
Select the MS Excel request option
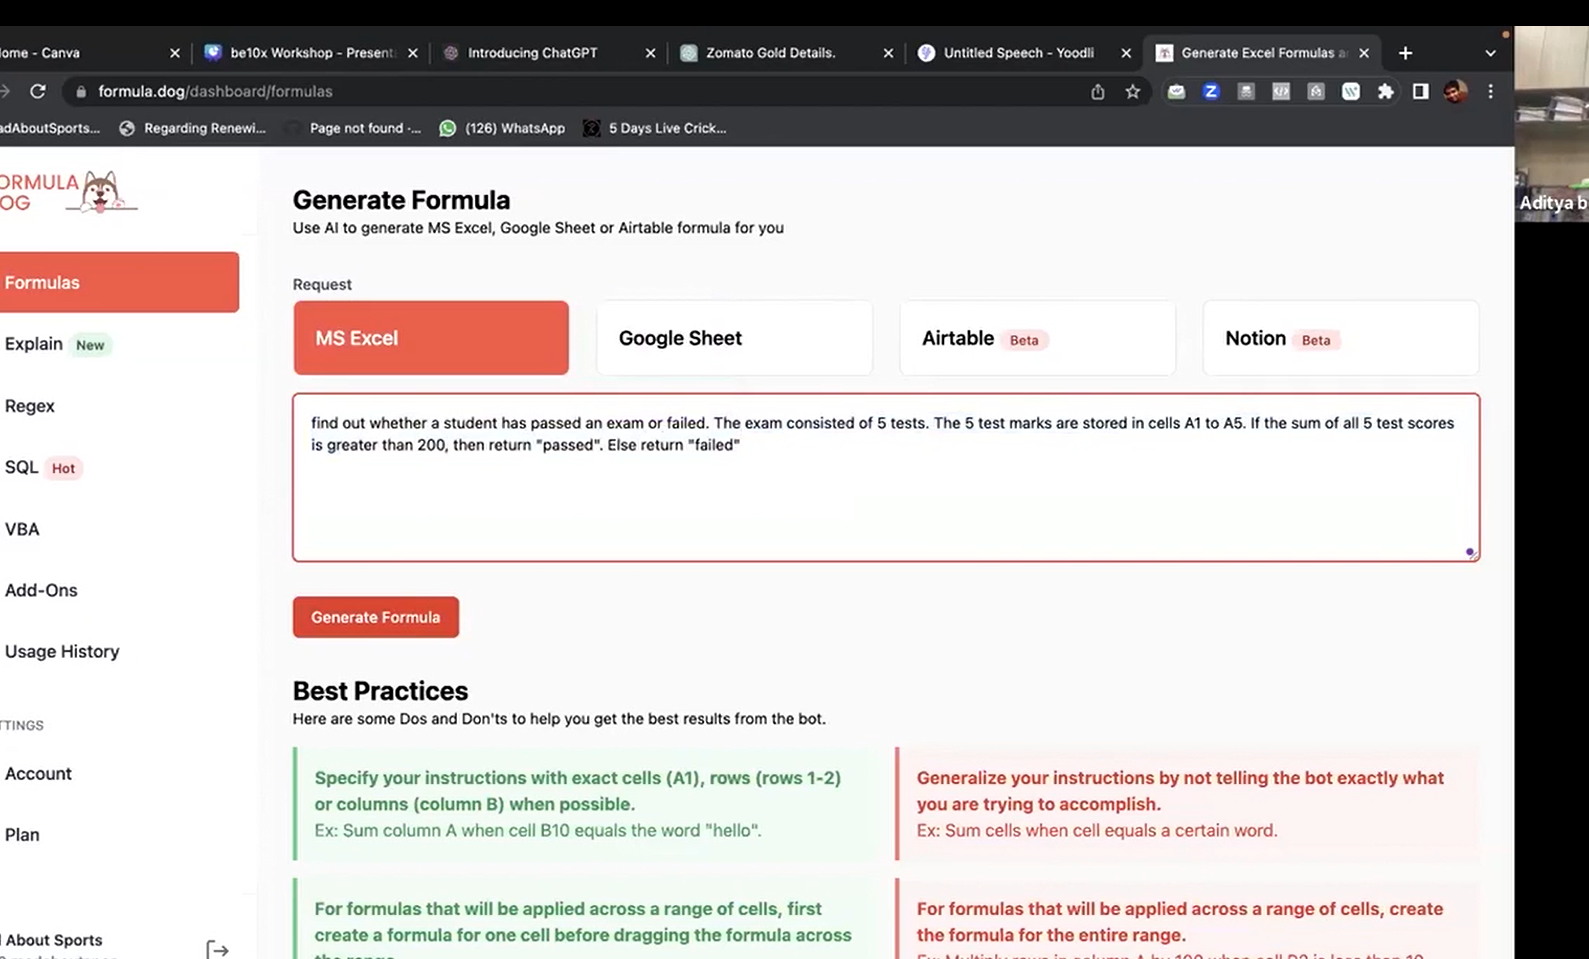pos(431,338)
